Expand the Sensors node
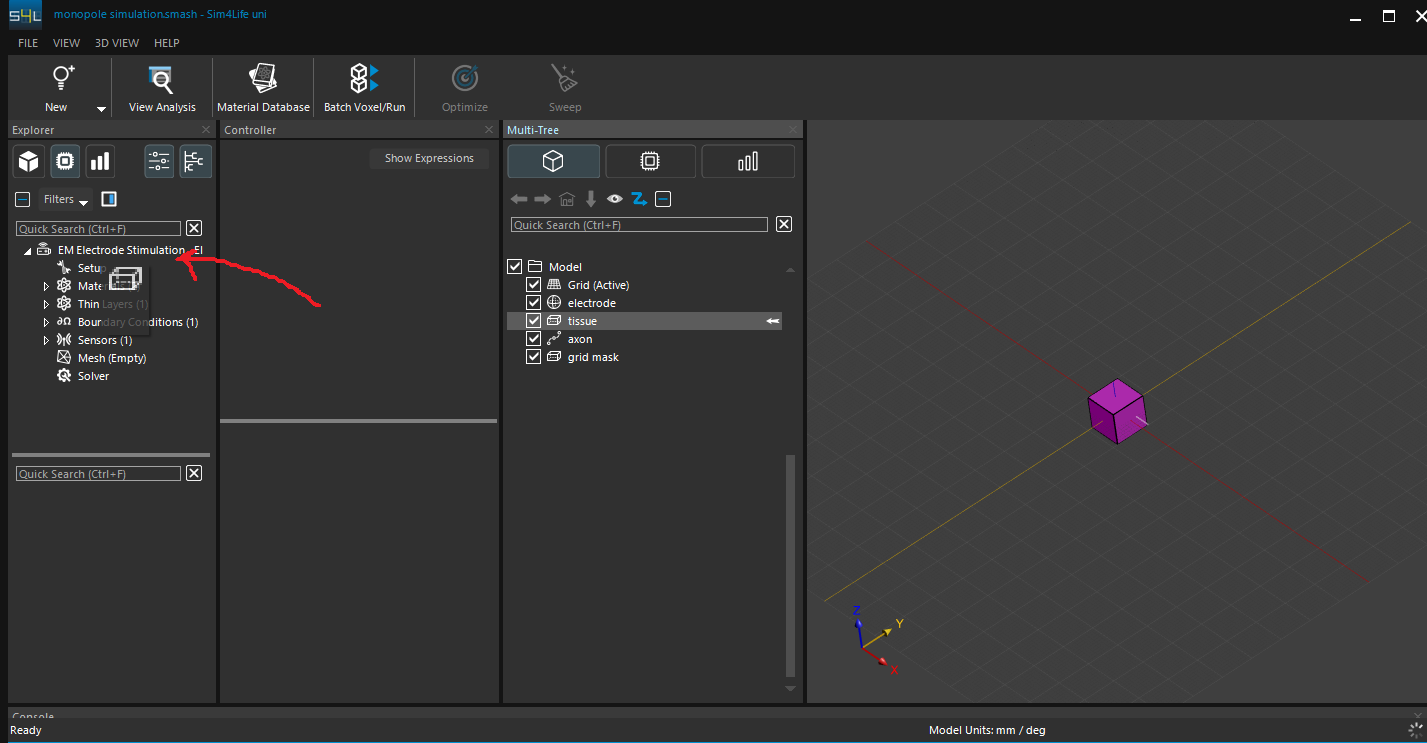The image size is (1427, 743). tap(46, 340)
